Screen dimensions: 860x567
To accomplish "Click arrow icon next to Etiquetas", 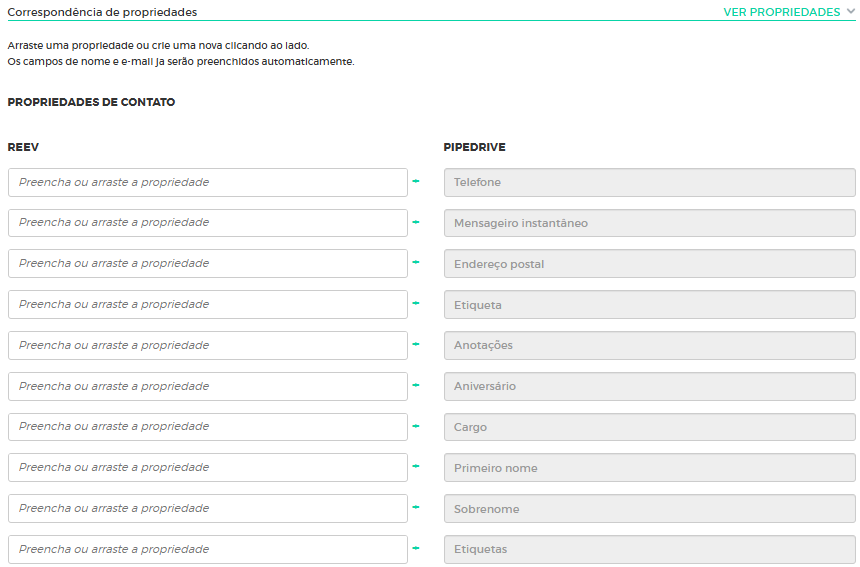I will tap(416, 548).
